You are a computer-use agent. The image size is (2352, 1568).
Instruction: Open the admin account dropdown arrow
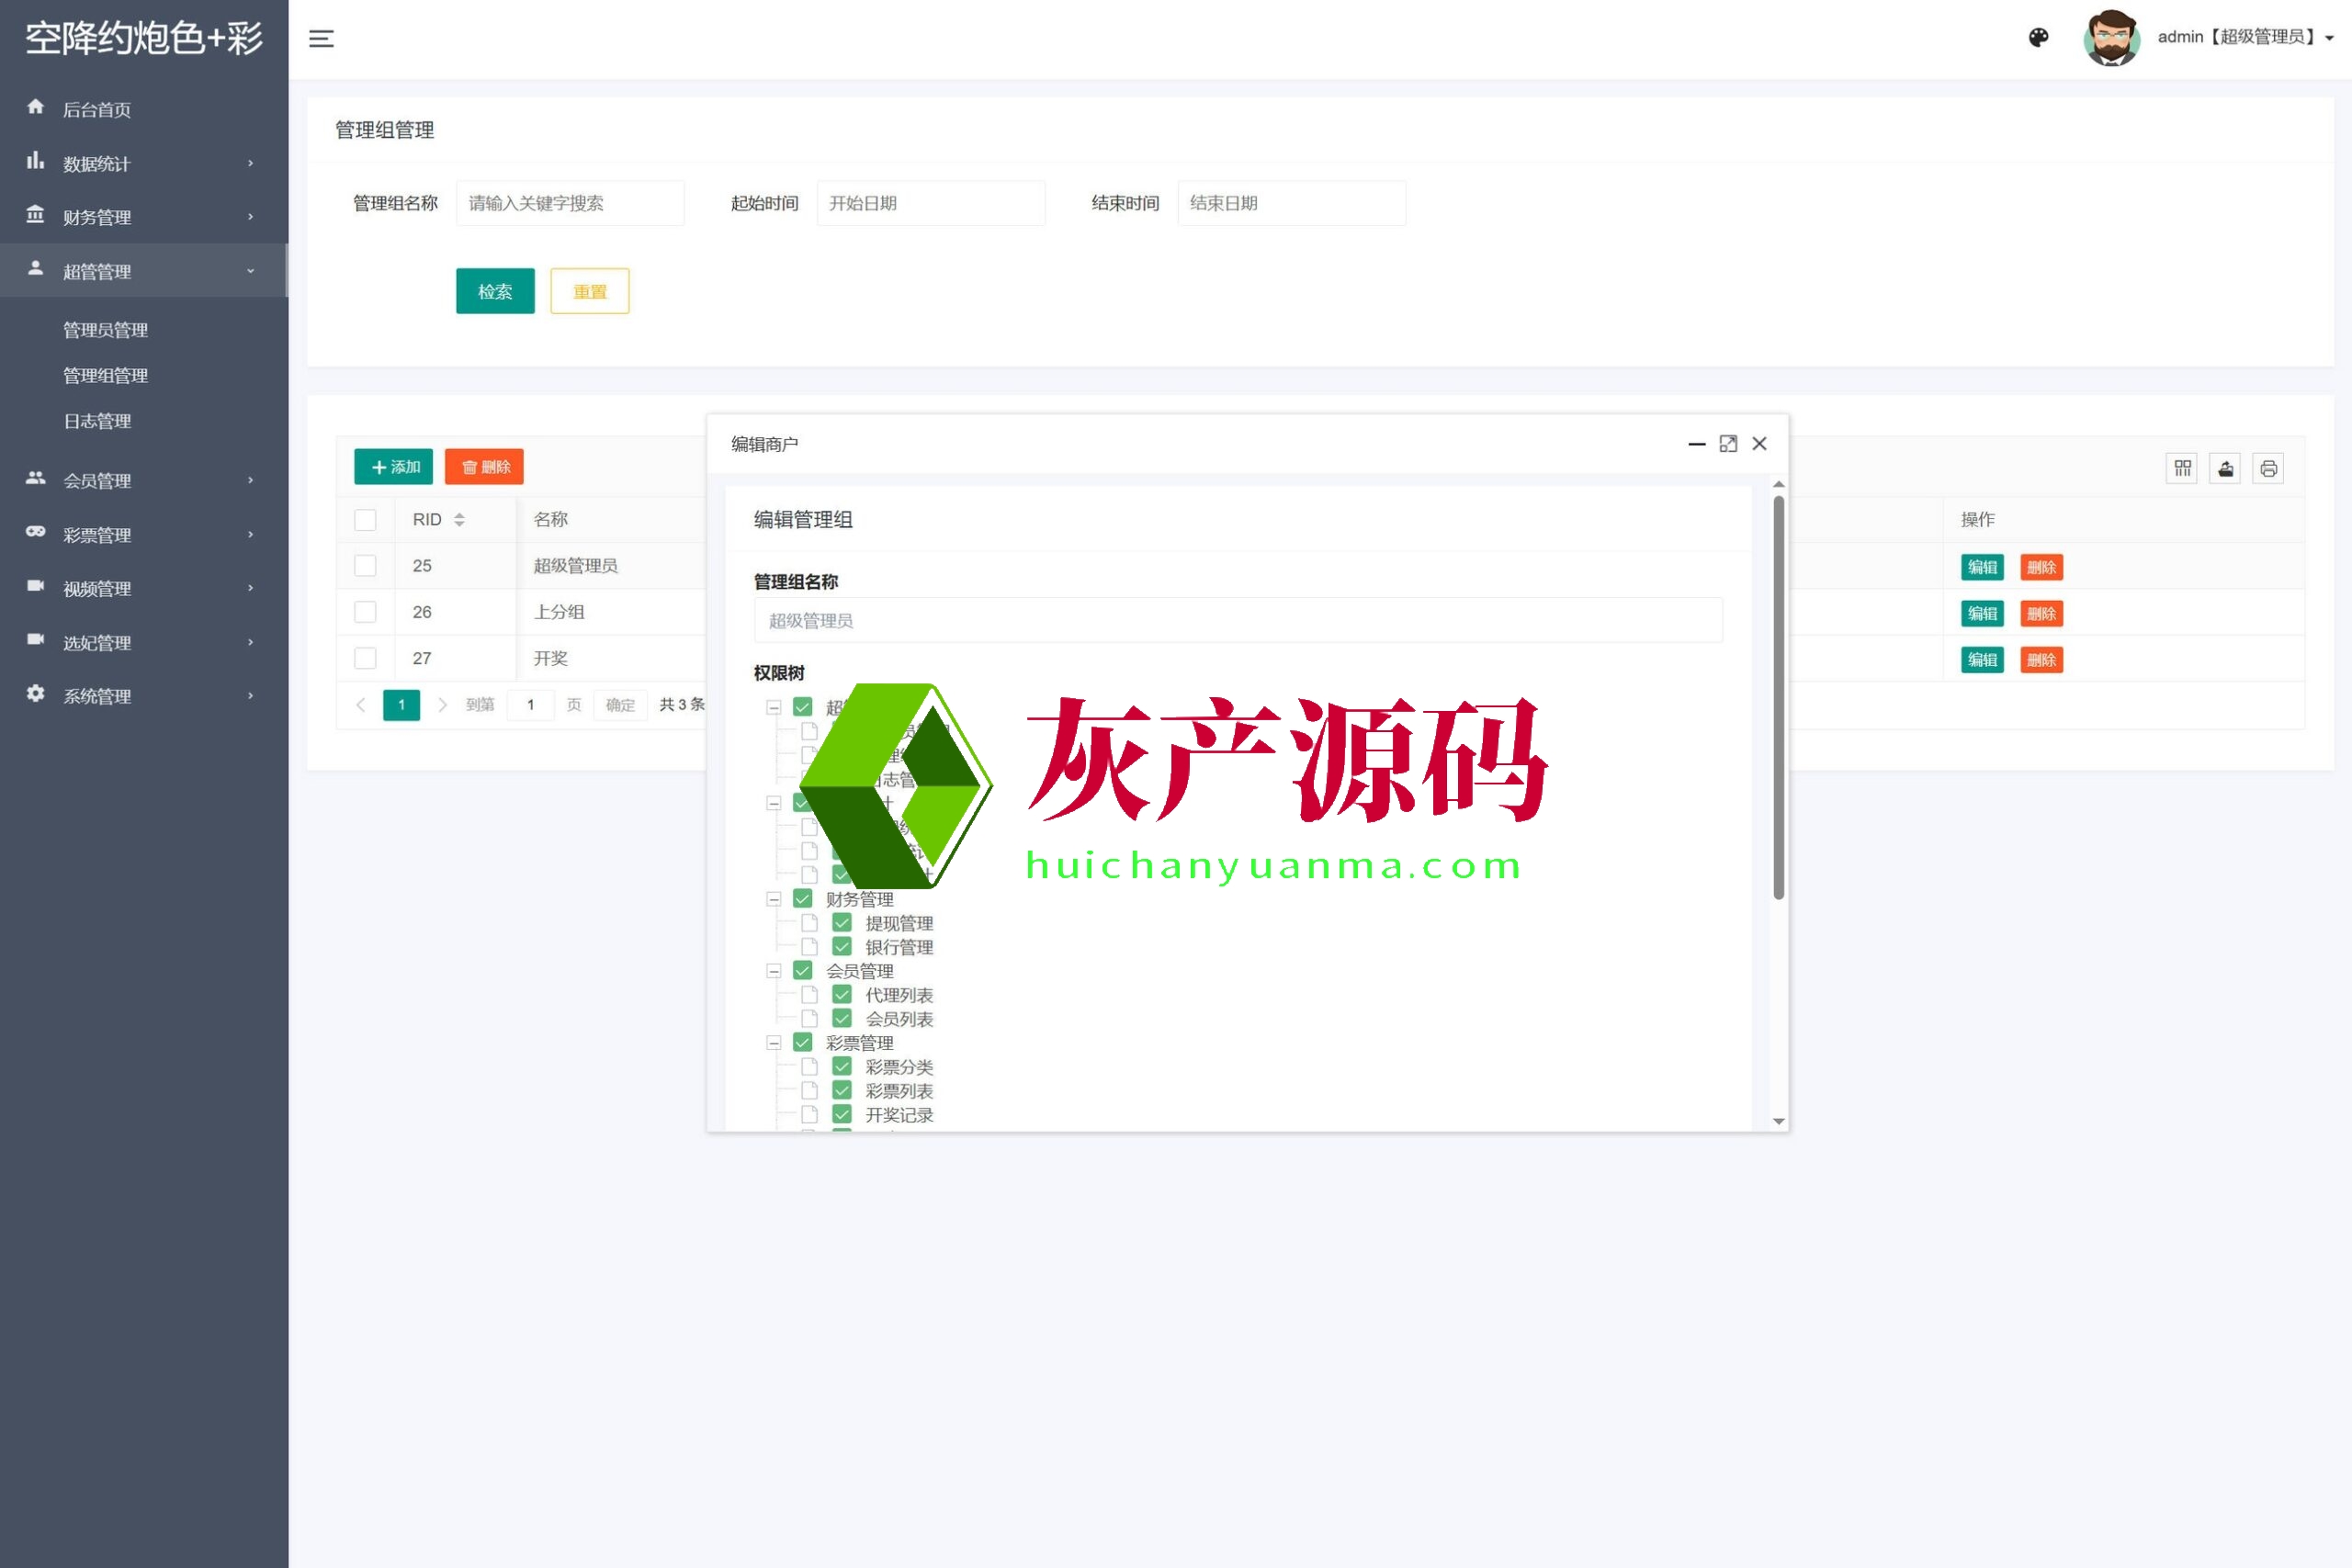pyautogui.click(x=2329, y=39)
